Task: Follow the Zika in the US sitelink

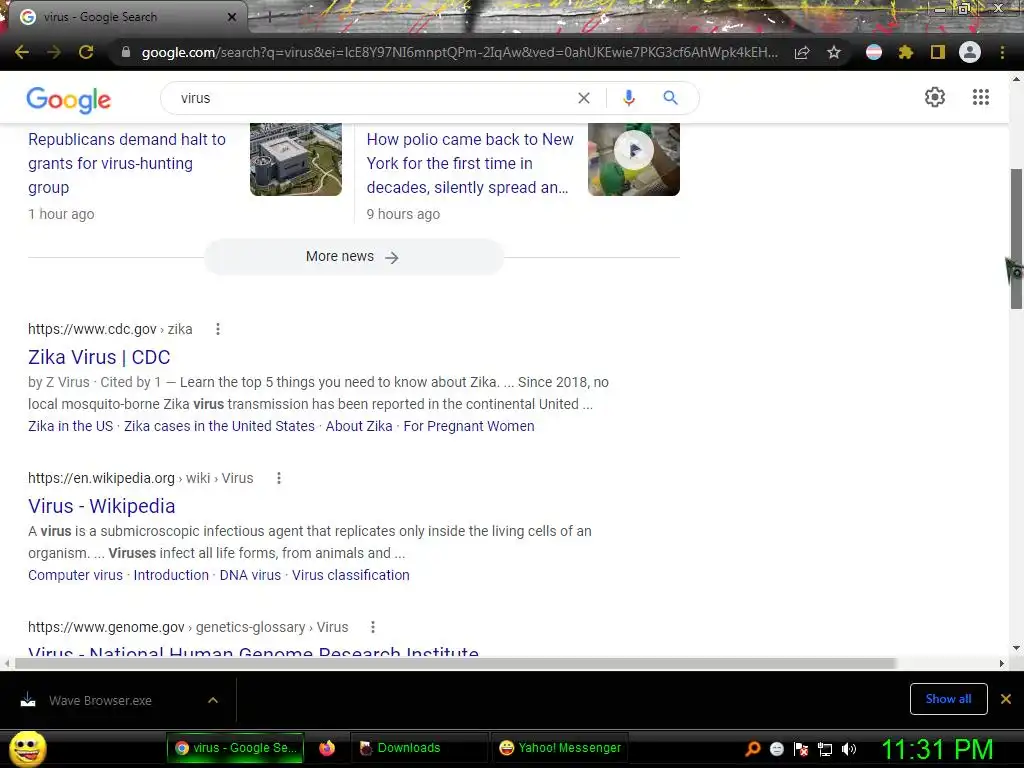Action: [71, 426]
